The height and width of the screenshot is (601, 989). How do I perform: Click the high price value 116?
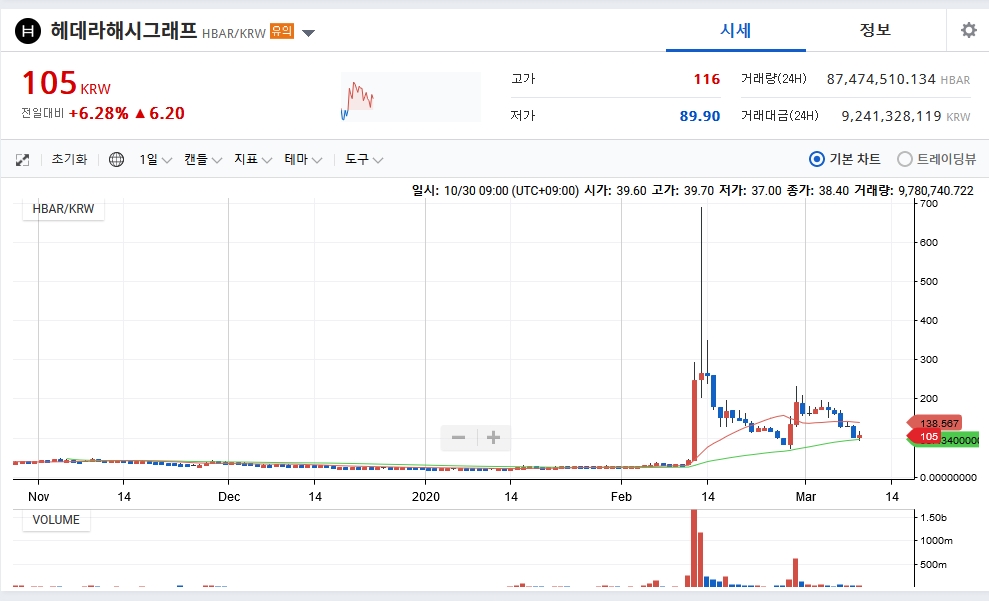click(706, 79)
